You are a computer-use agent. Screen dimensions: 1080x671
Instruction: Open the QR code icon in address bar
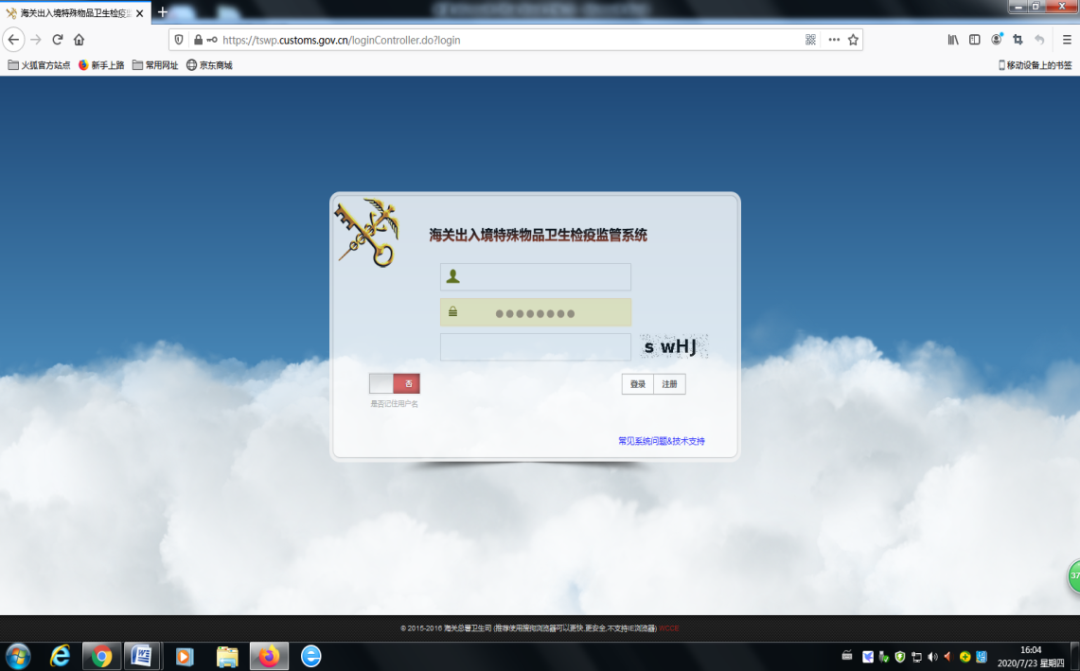(811, 40)
